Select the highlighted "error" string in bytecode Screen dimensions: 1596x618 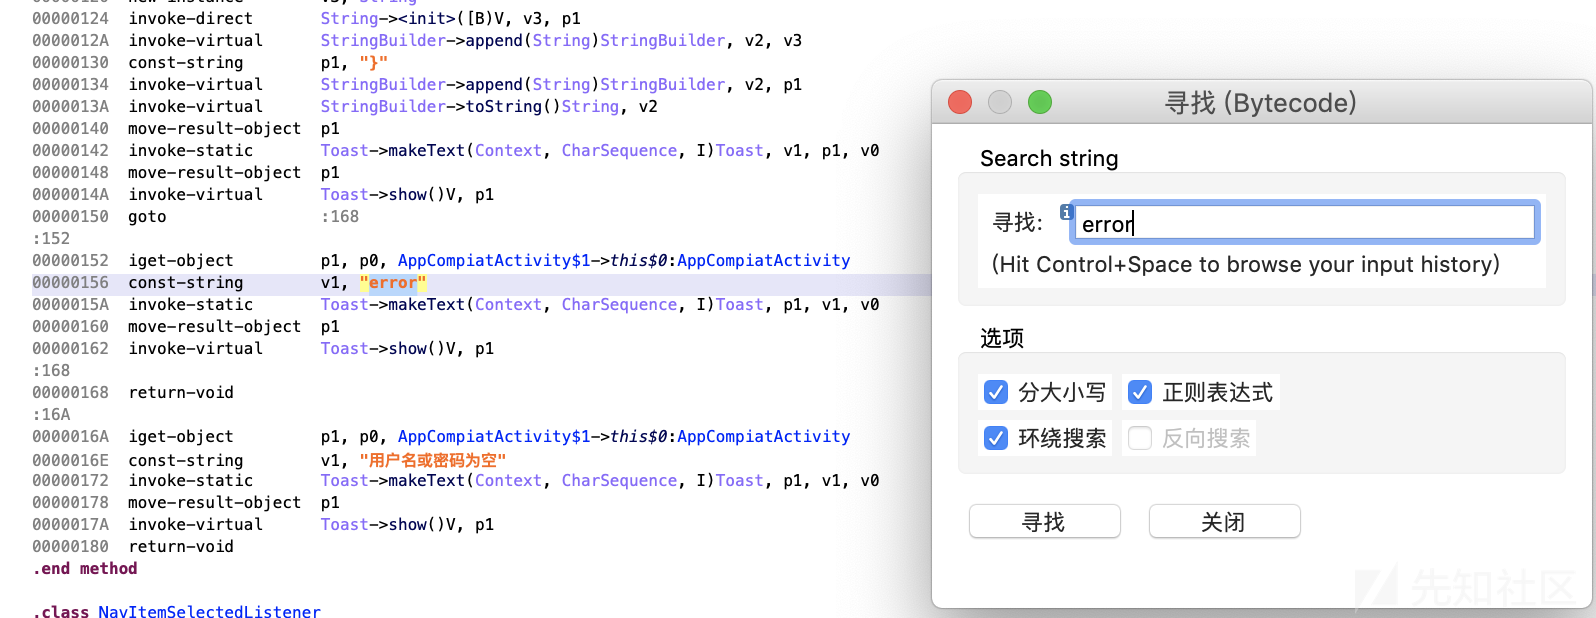point(393,283)
